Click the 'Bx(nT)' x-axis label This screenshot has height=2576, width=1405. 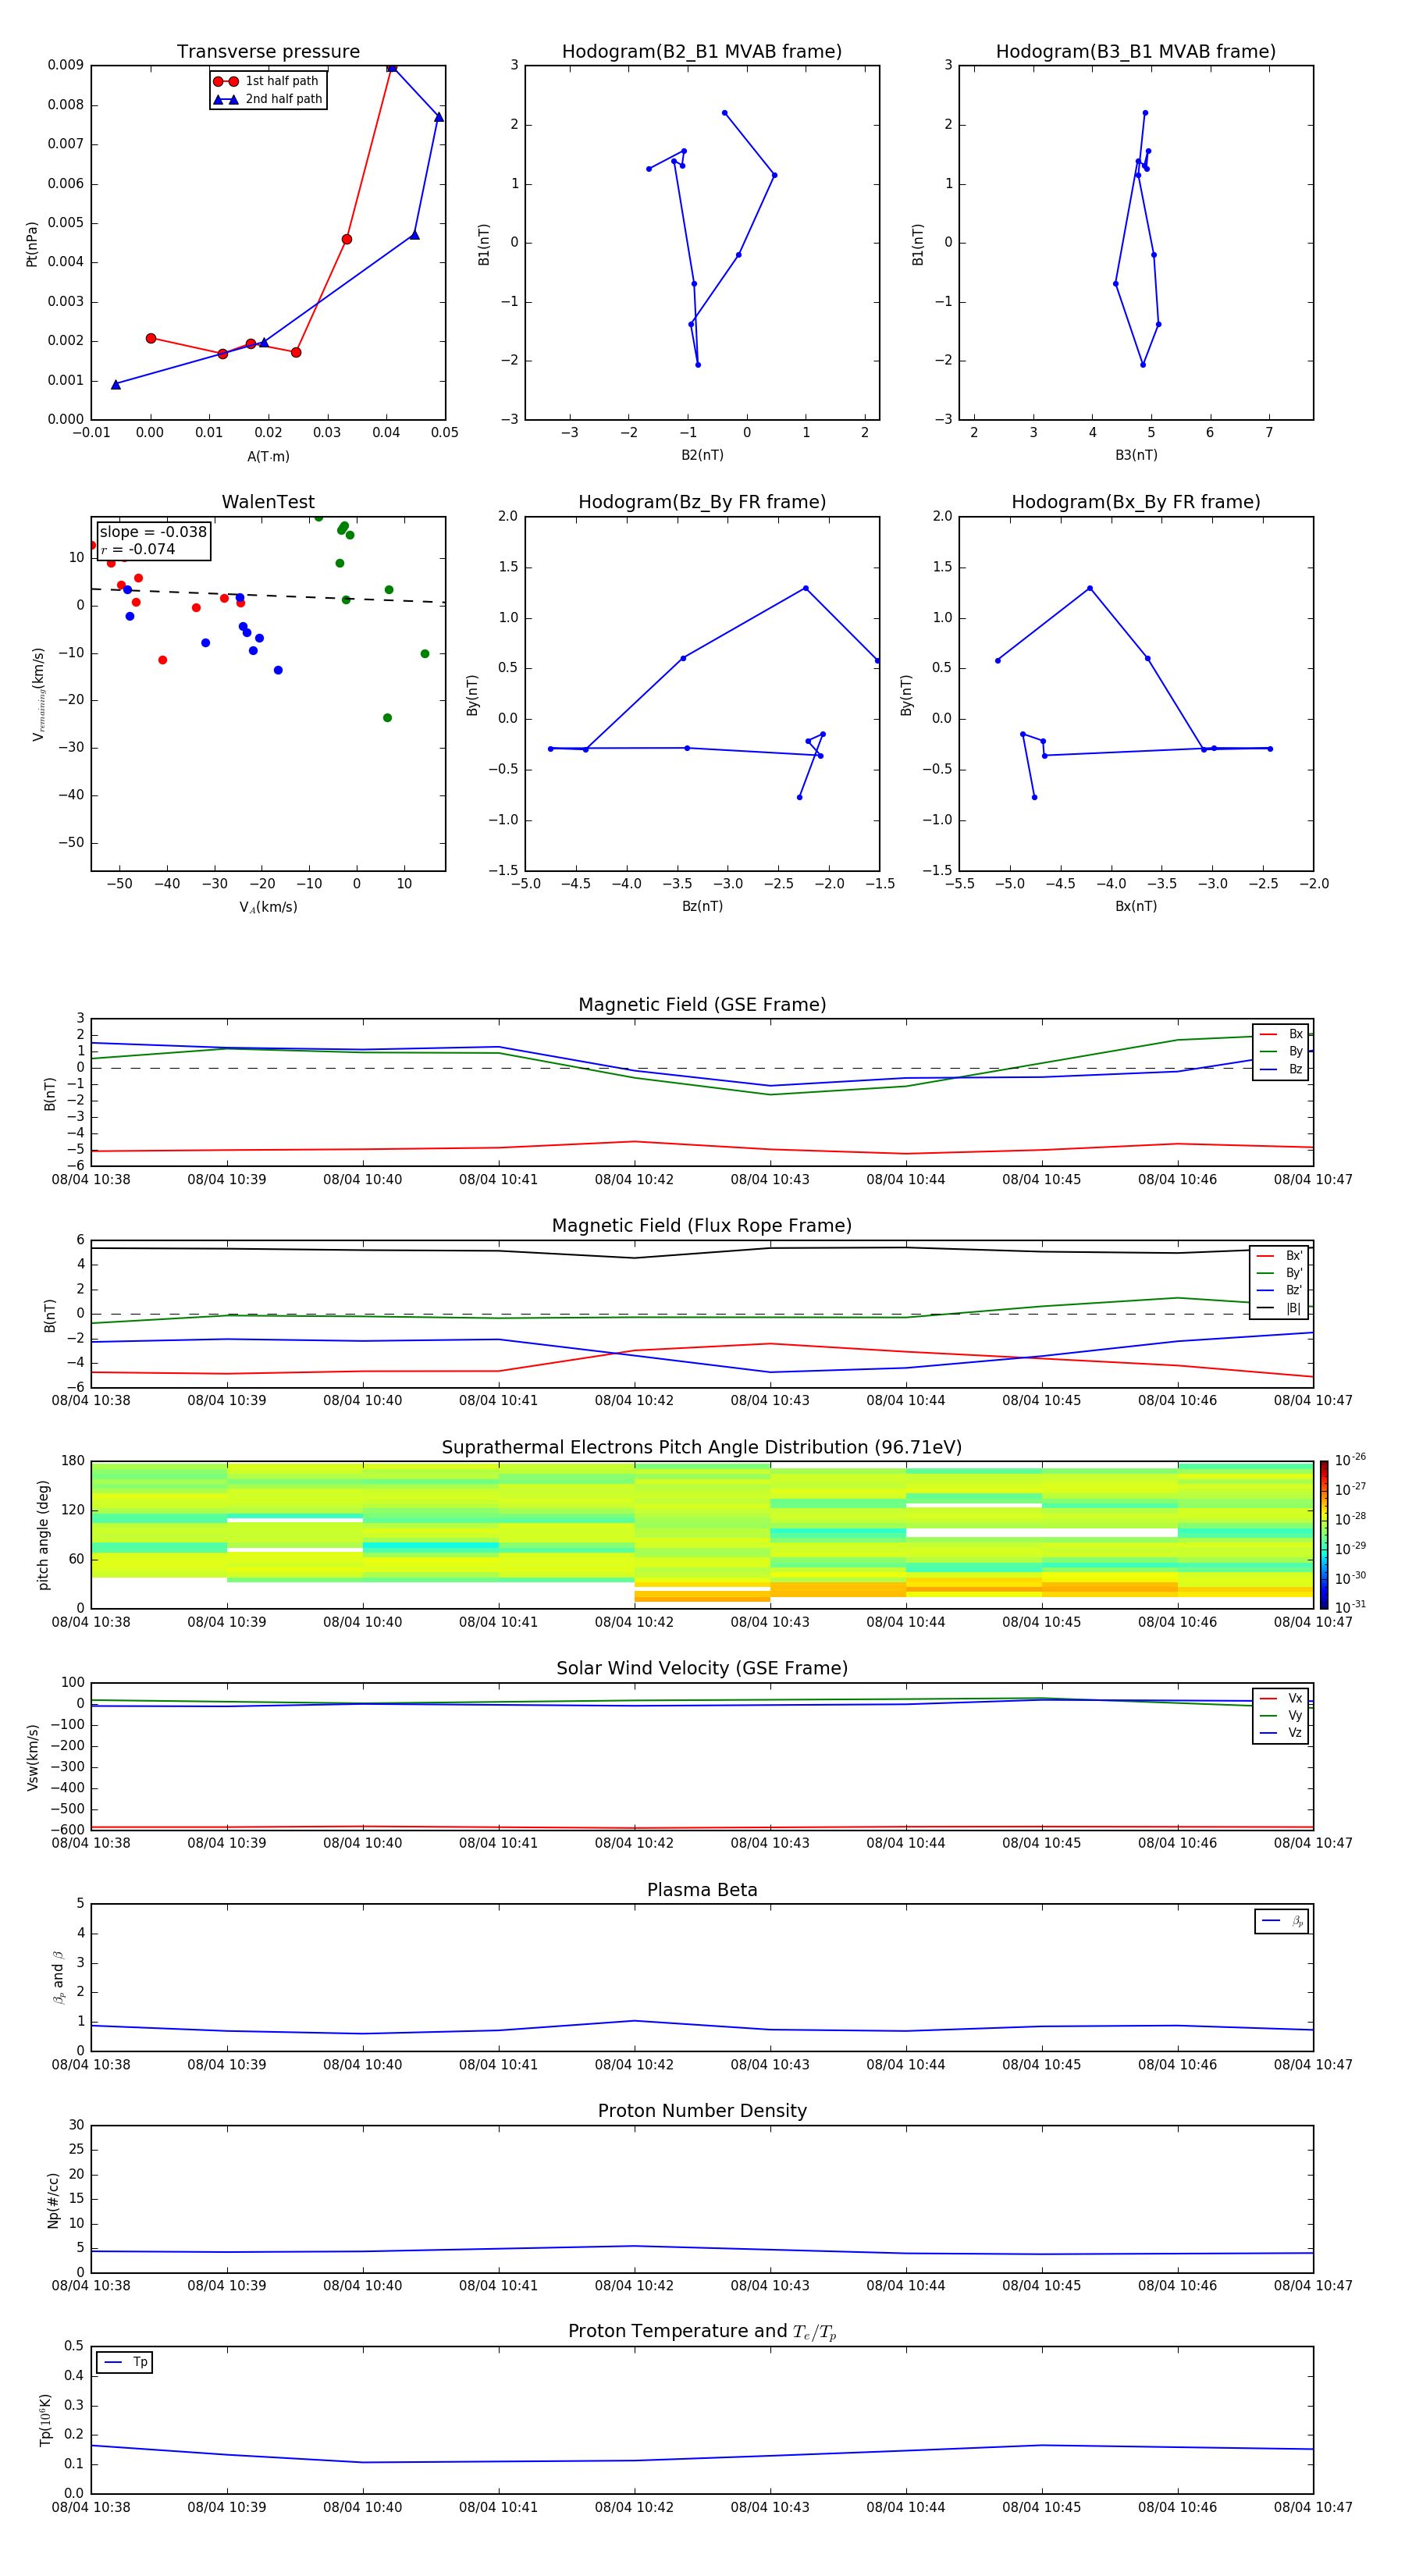coord(1136,906)
